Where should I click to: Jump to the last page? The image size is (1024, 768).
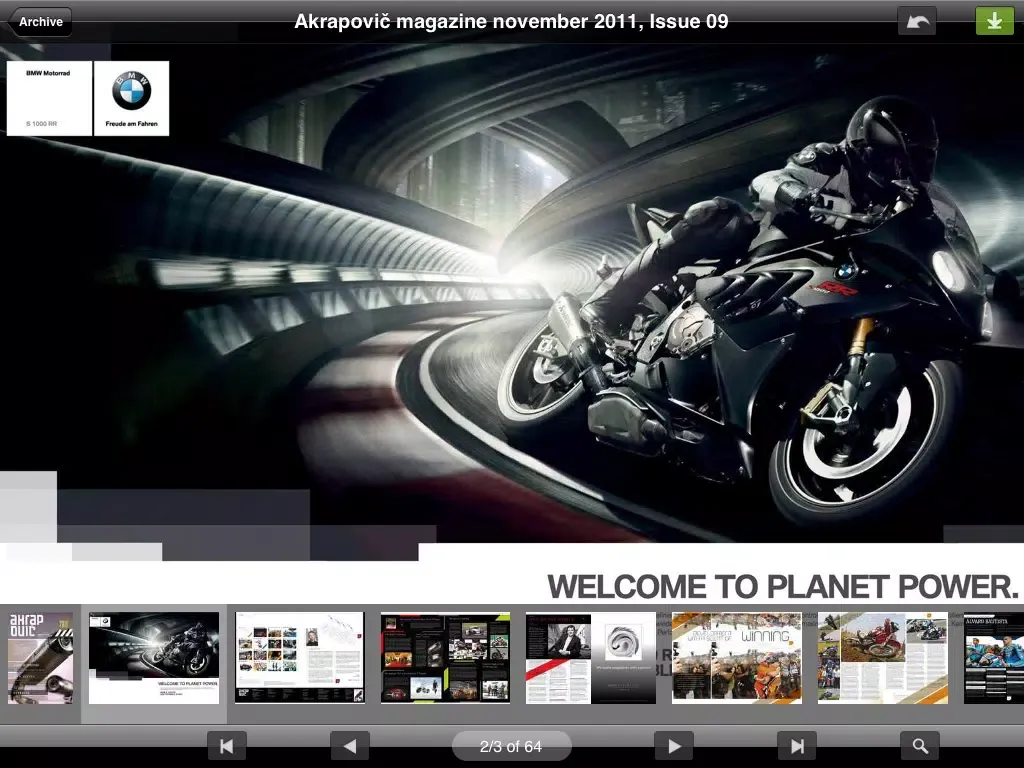coord(797,746)
